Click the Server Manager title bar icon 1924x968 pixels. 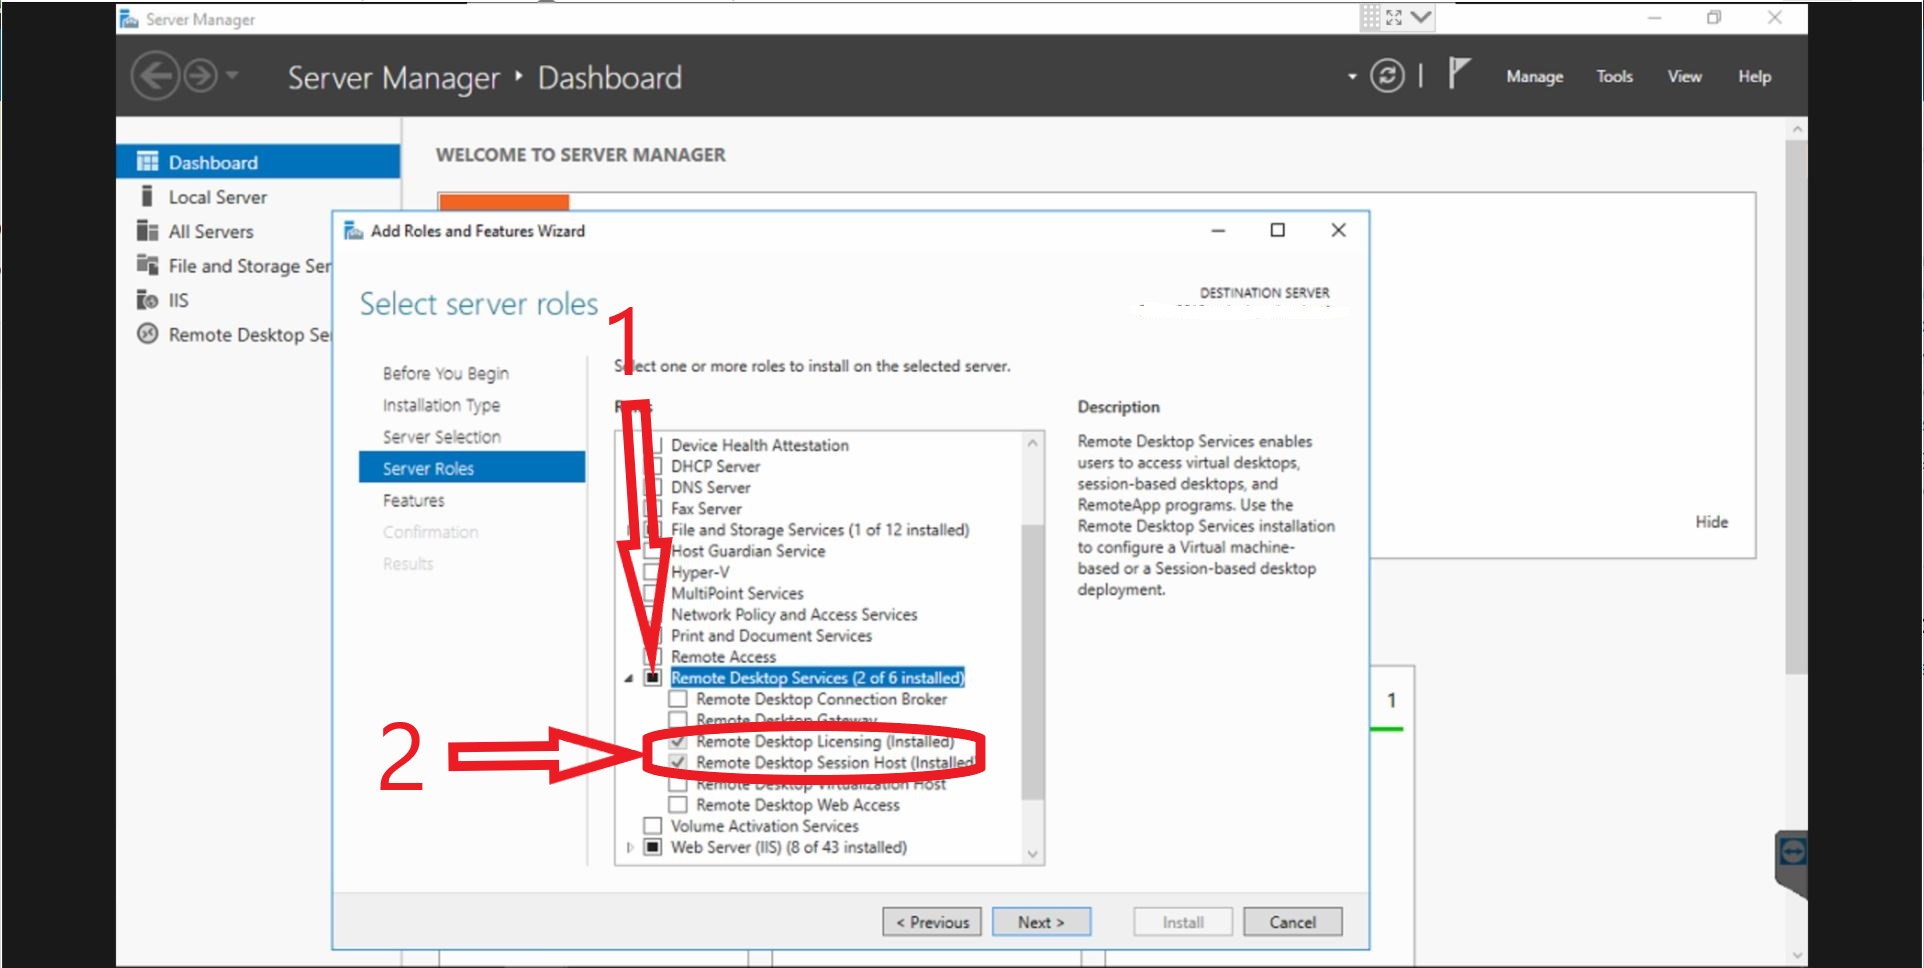point(129,19)
